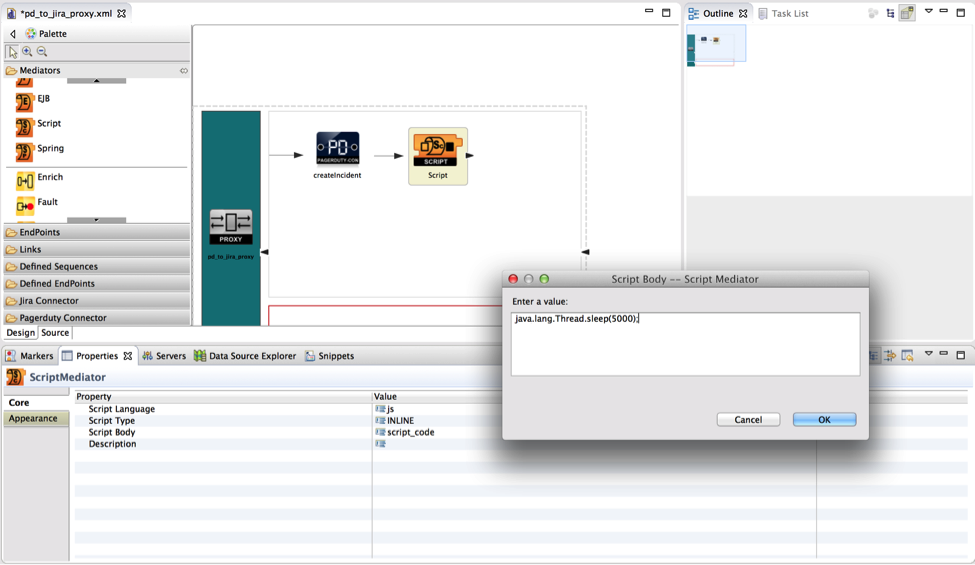Expand the Pagerduty Connector drawer
The width and height of the screenshot is (975, 565).
(62, 318)
